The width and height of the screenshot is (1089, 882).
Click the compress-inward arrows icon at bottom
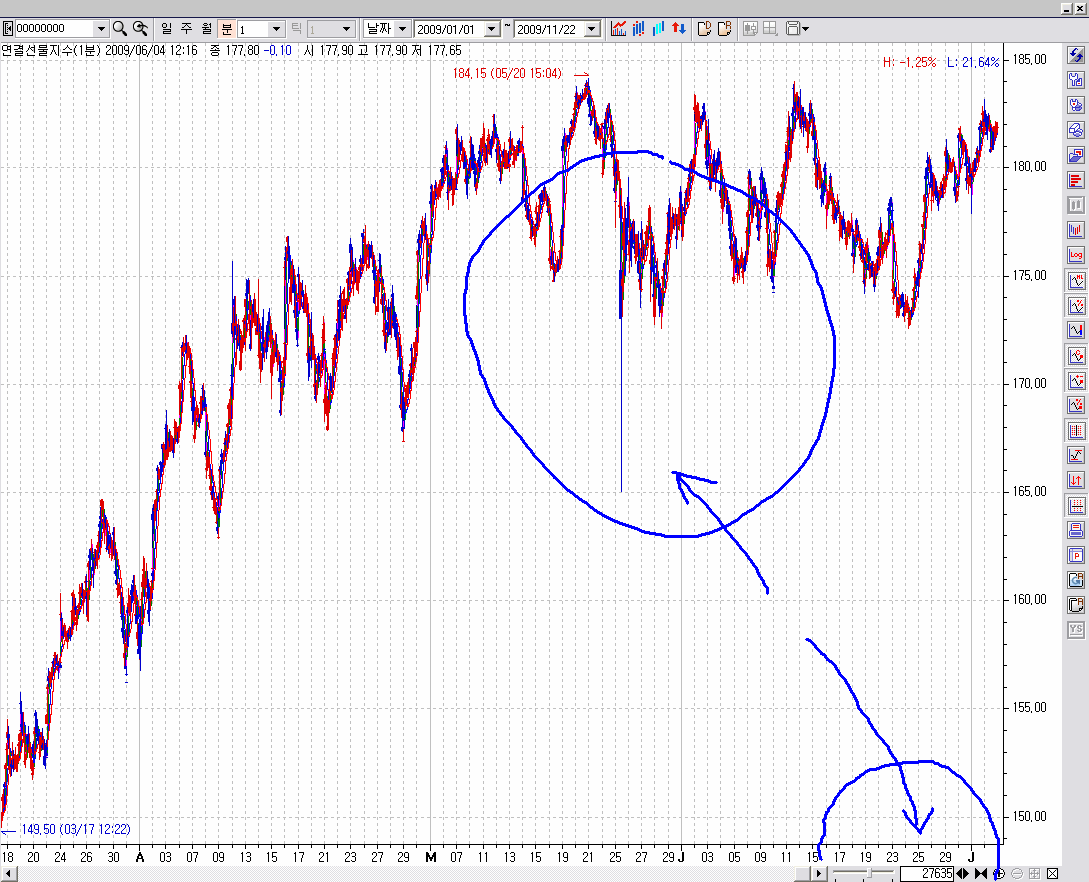(x=981, y=874)
